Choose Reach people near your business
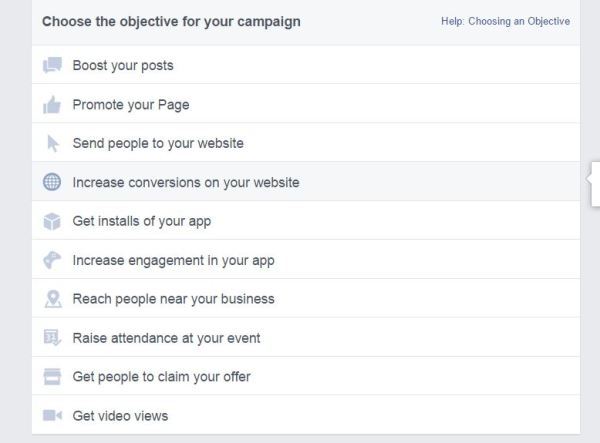This screenshot has width=600, height=443. click(173, 299)
